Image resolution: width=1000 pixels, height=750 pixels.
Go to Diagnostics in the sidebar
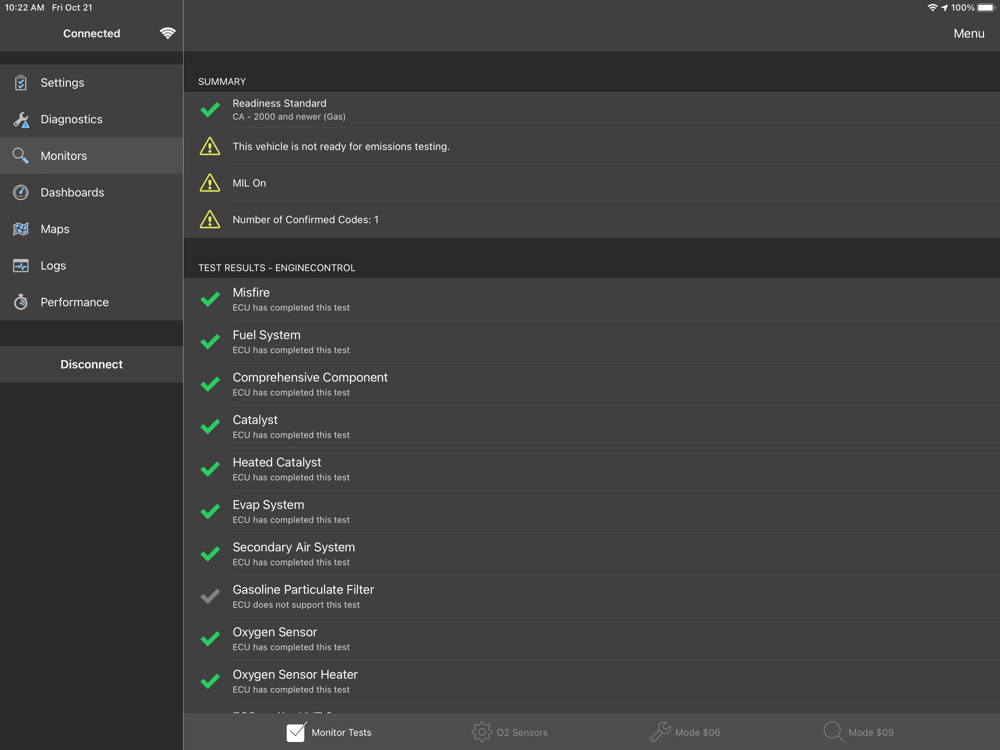tap(92, 119)
